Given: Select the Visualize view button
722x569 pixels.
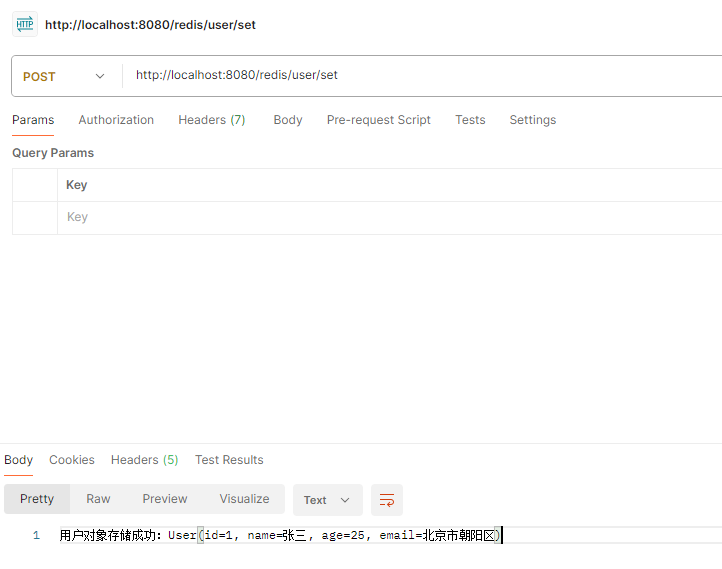Looking at the screenshot, I should pyautogui.click(x=245, y=499).
